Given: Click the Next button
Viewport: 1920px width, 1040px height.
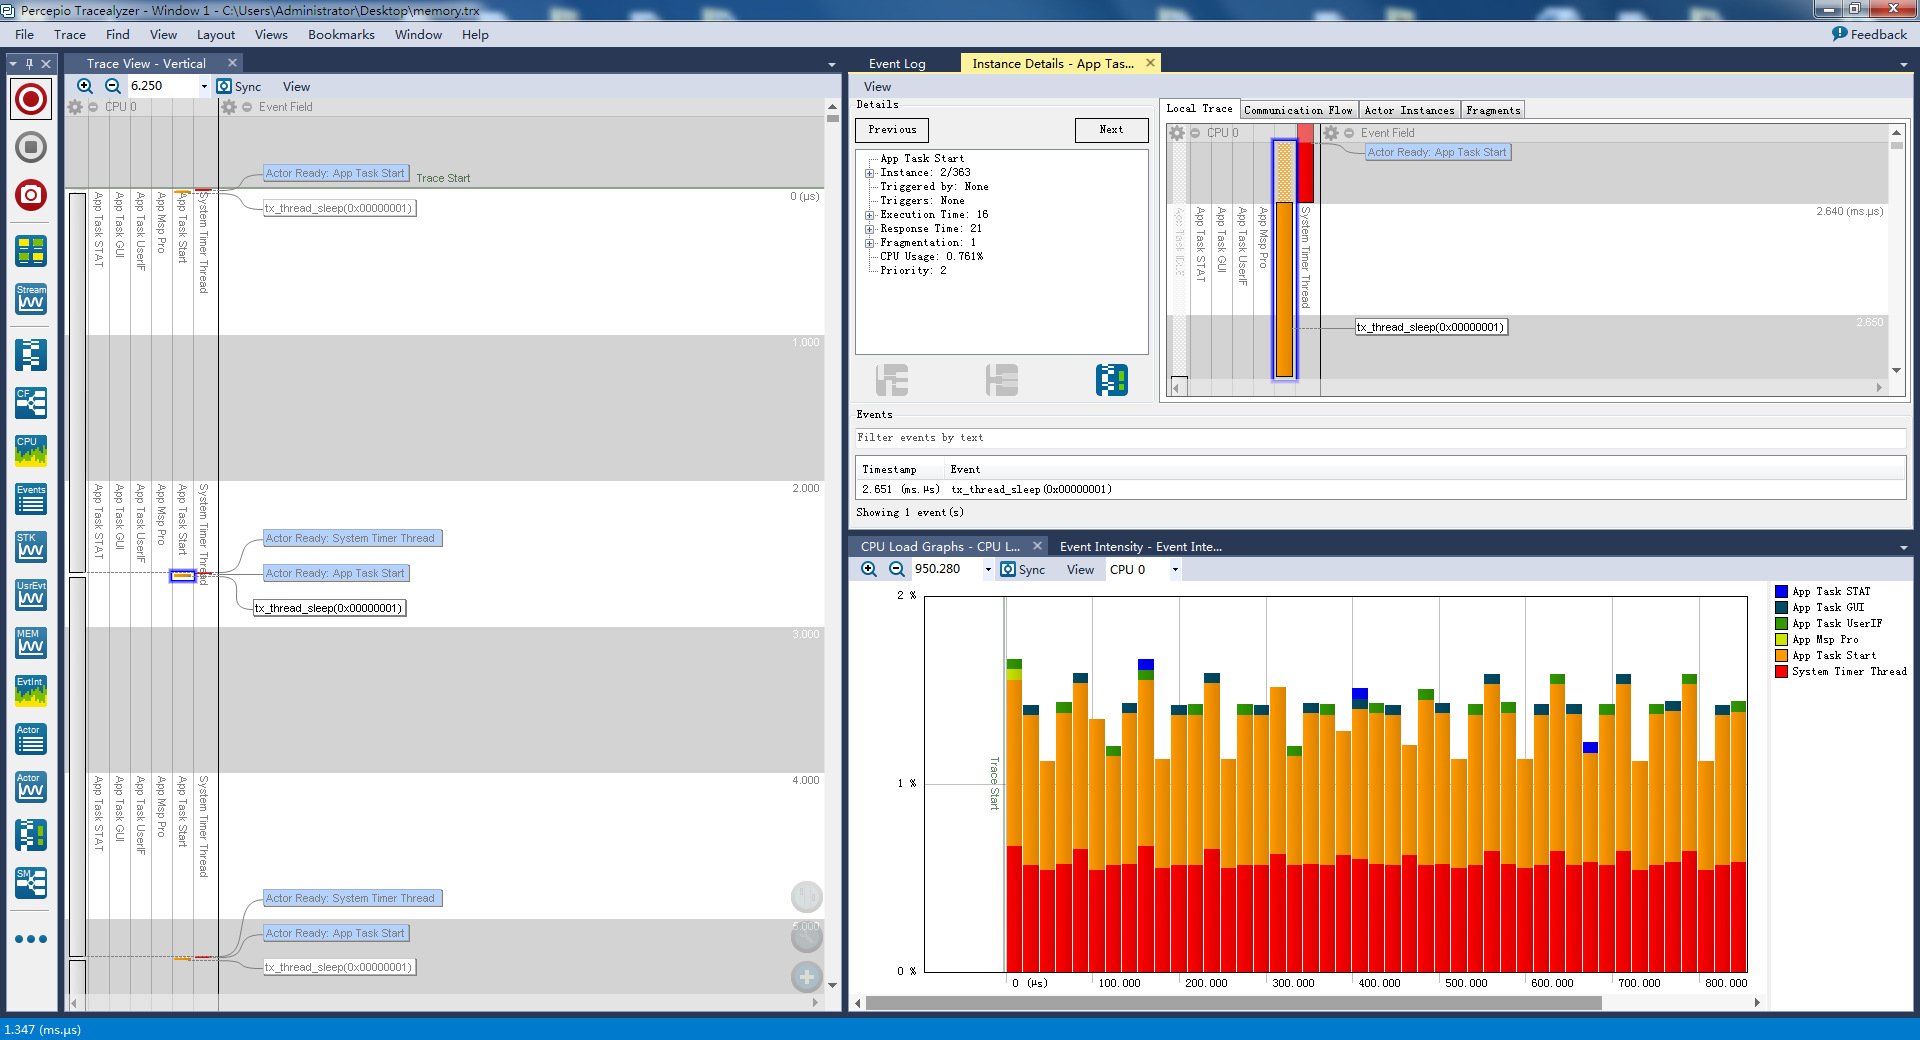Looking at the screenshot, I should pos(1111,130).
